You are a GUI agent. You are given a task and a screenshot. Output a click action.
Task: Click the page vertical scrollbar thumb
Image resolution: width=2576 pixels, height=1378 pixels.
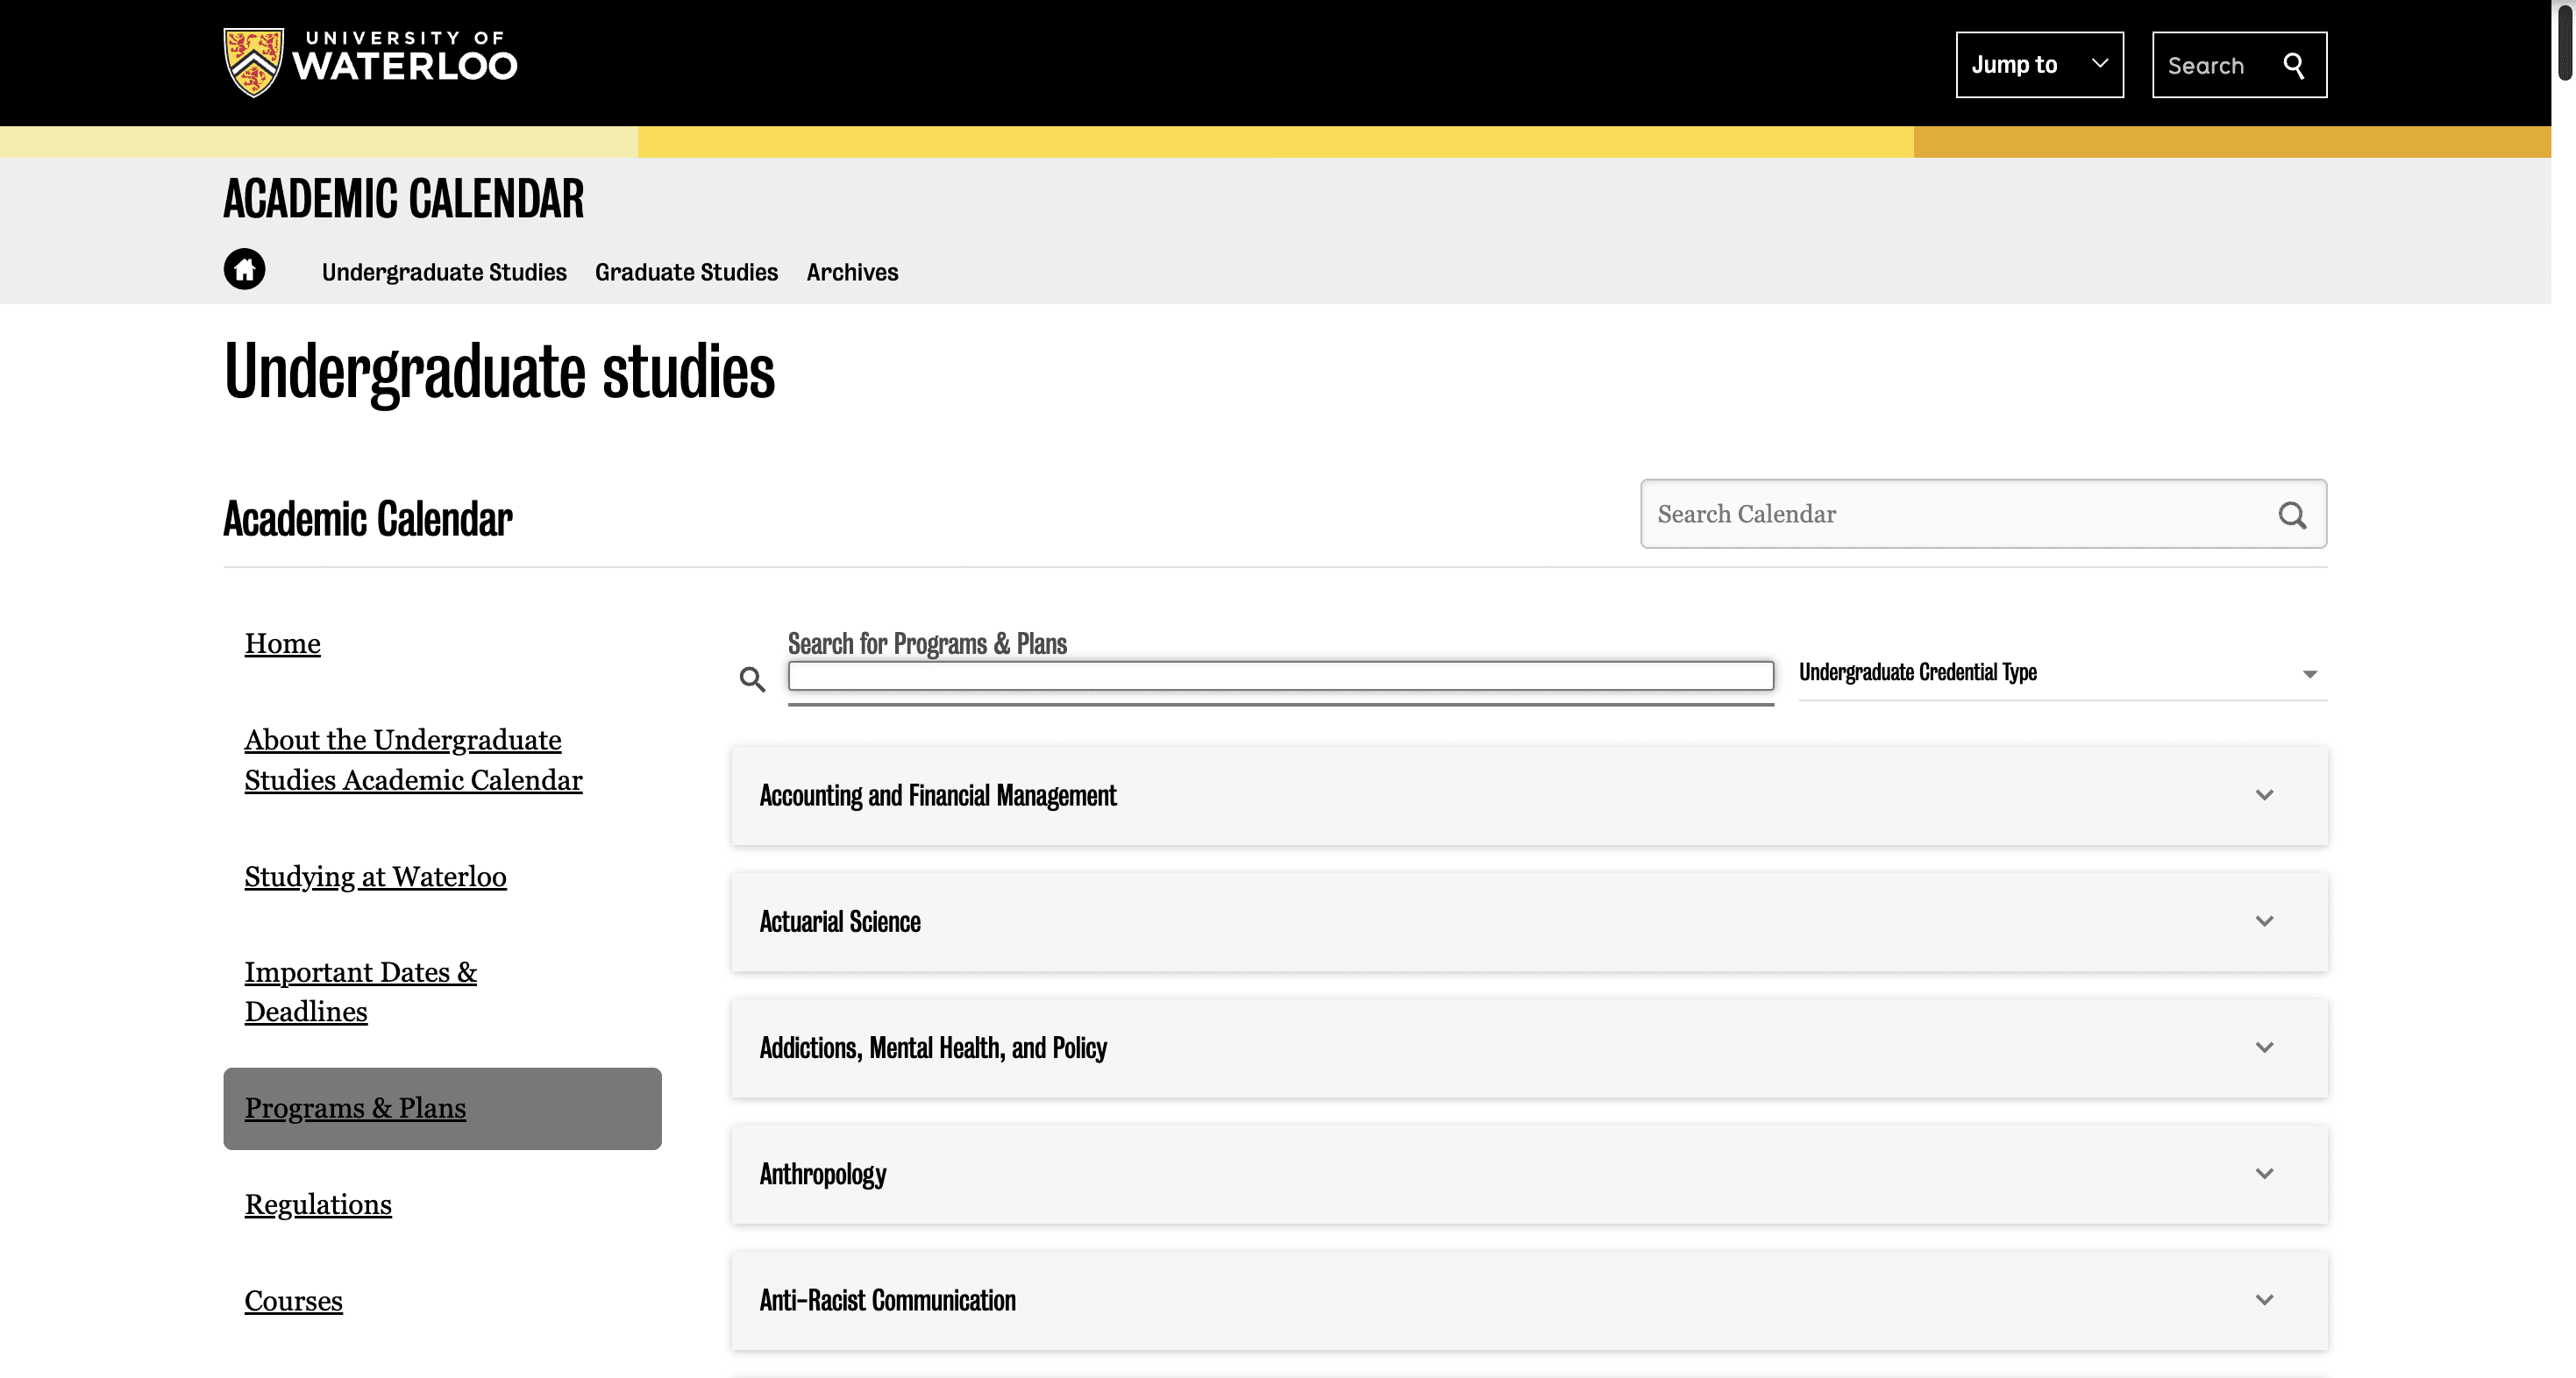tap(2565, 40)
